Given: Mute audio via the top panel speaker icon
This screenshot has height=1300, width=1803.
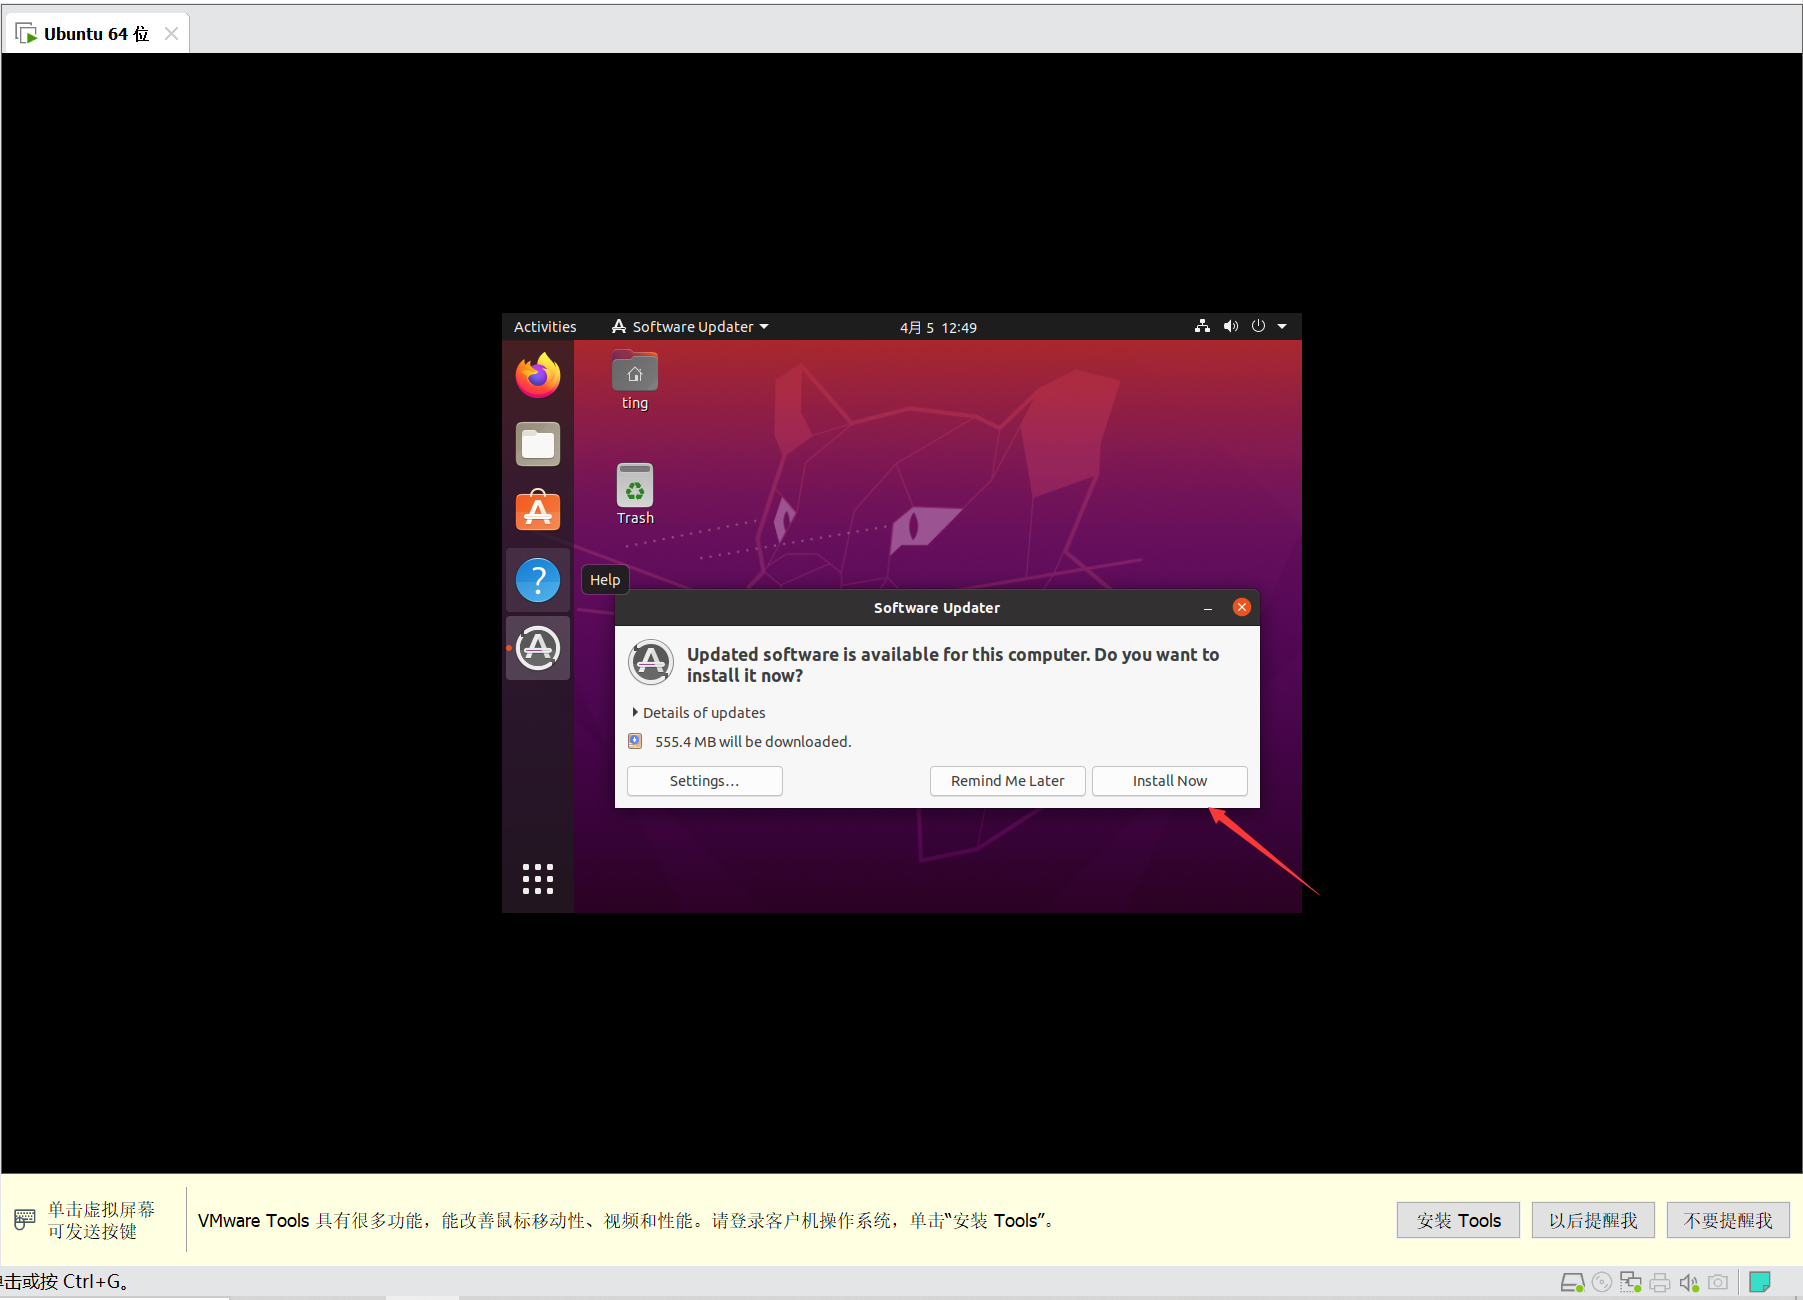Looking at the screenshot, I should tap(1230, 326).
